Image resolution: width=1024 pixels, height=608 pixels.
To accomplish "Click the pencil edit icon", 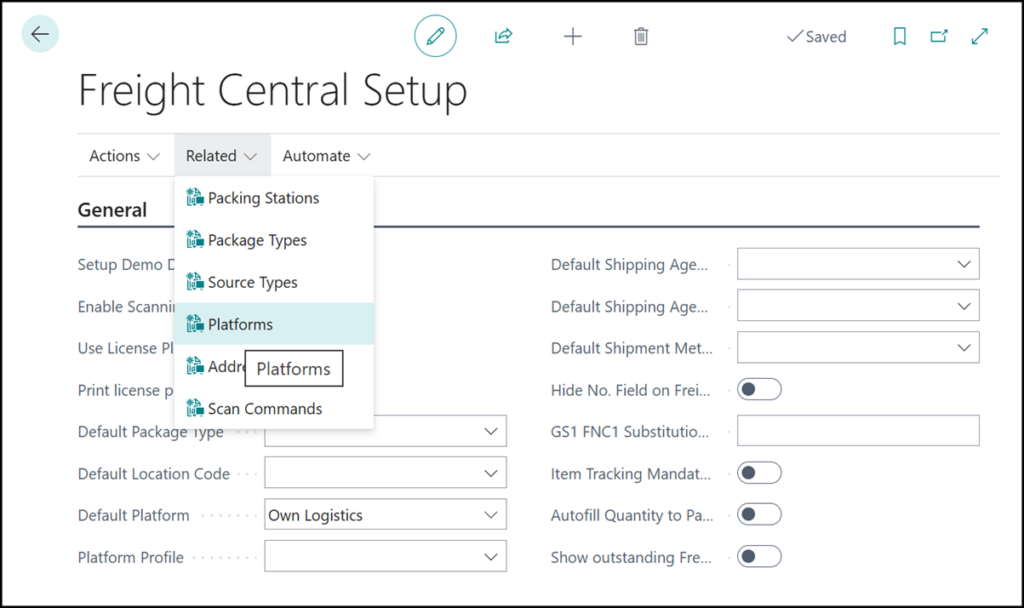I will click(x=435, y=37).
